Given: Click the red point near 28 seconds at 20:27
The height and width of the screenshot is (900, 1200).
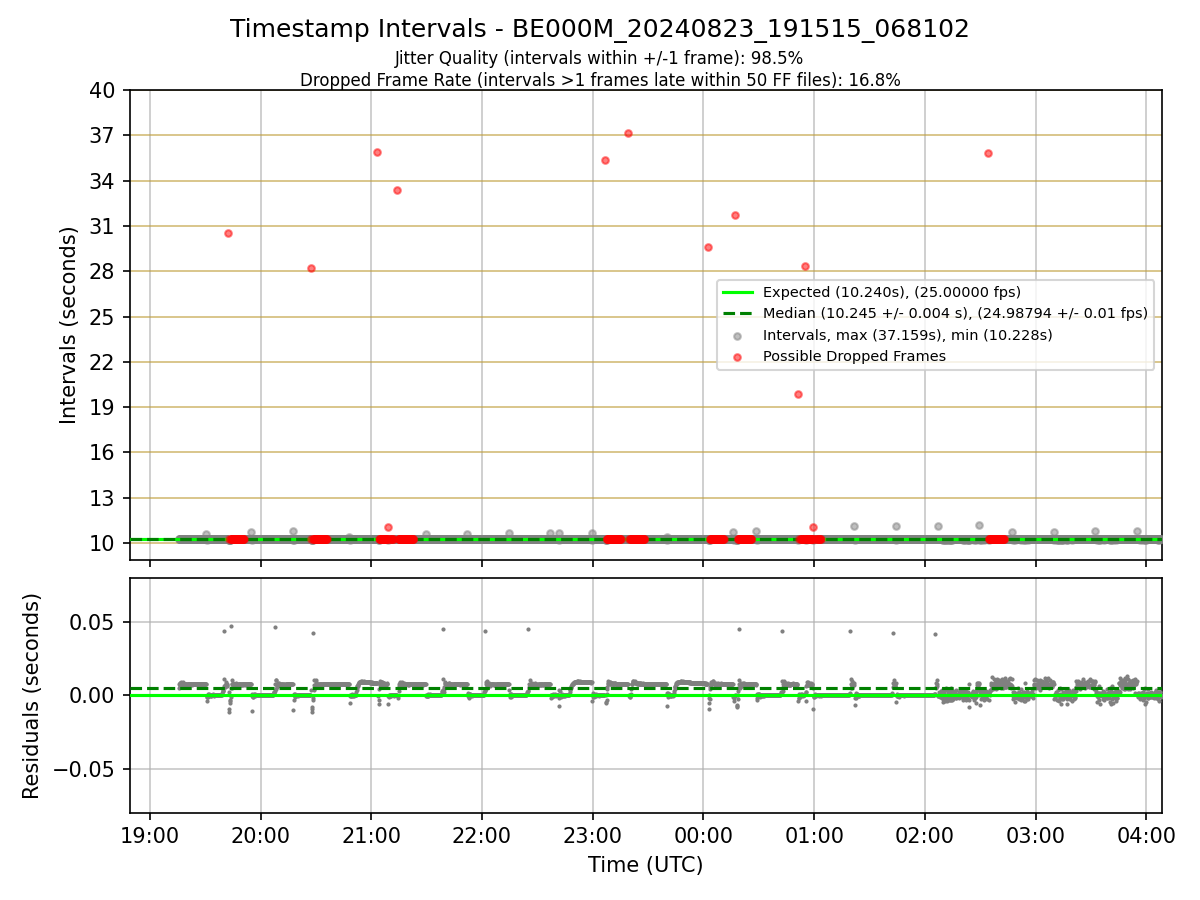Looking at the screenshot, I should 311,268.
